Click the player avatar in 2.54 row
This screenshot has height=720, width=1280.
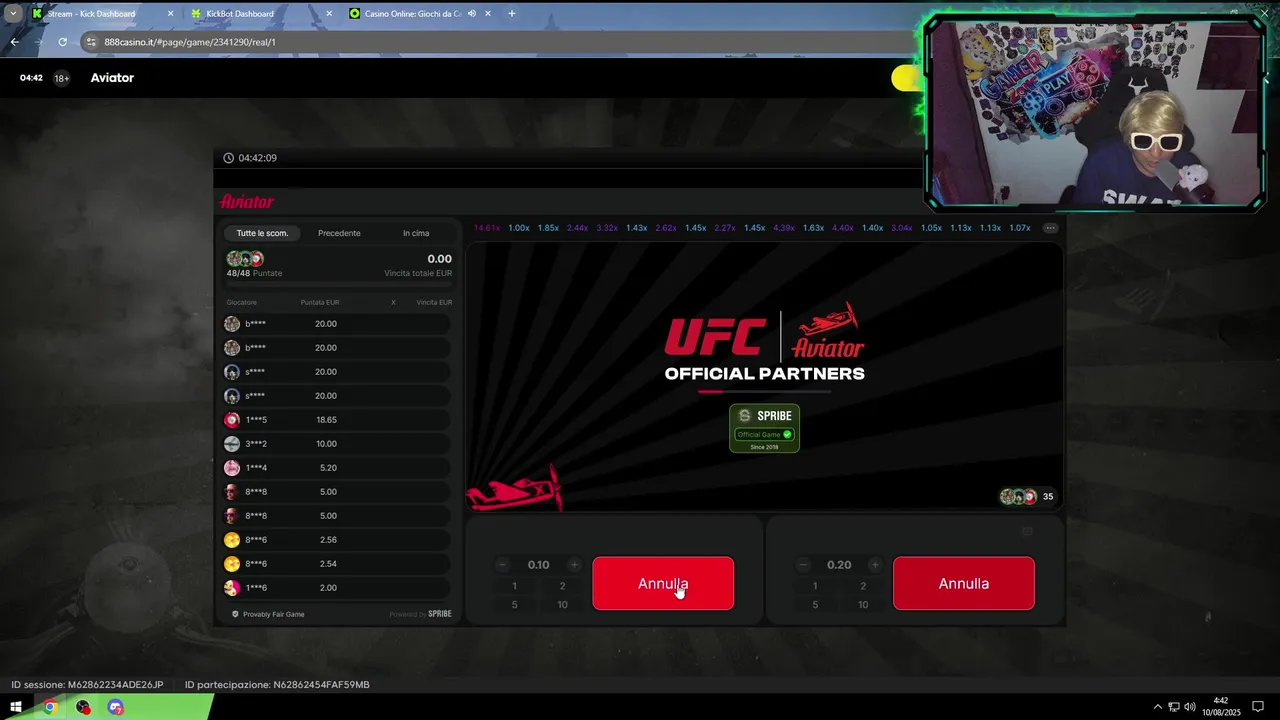coord(232,564)
